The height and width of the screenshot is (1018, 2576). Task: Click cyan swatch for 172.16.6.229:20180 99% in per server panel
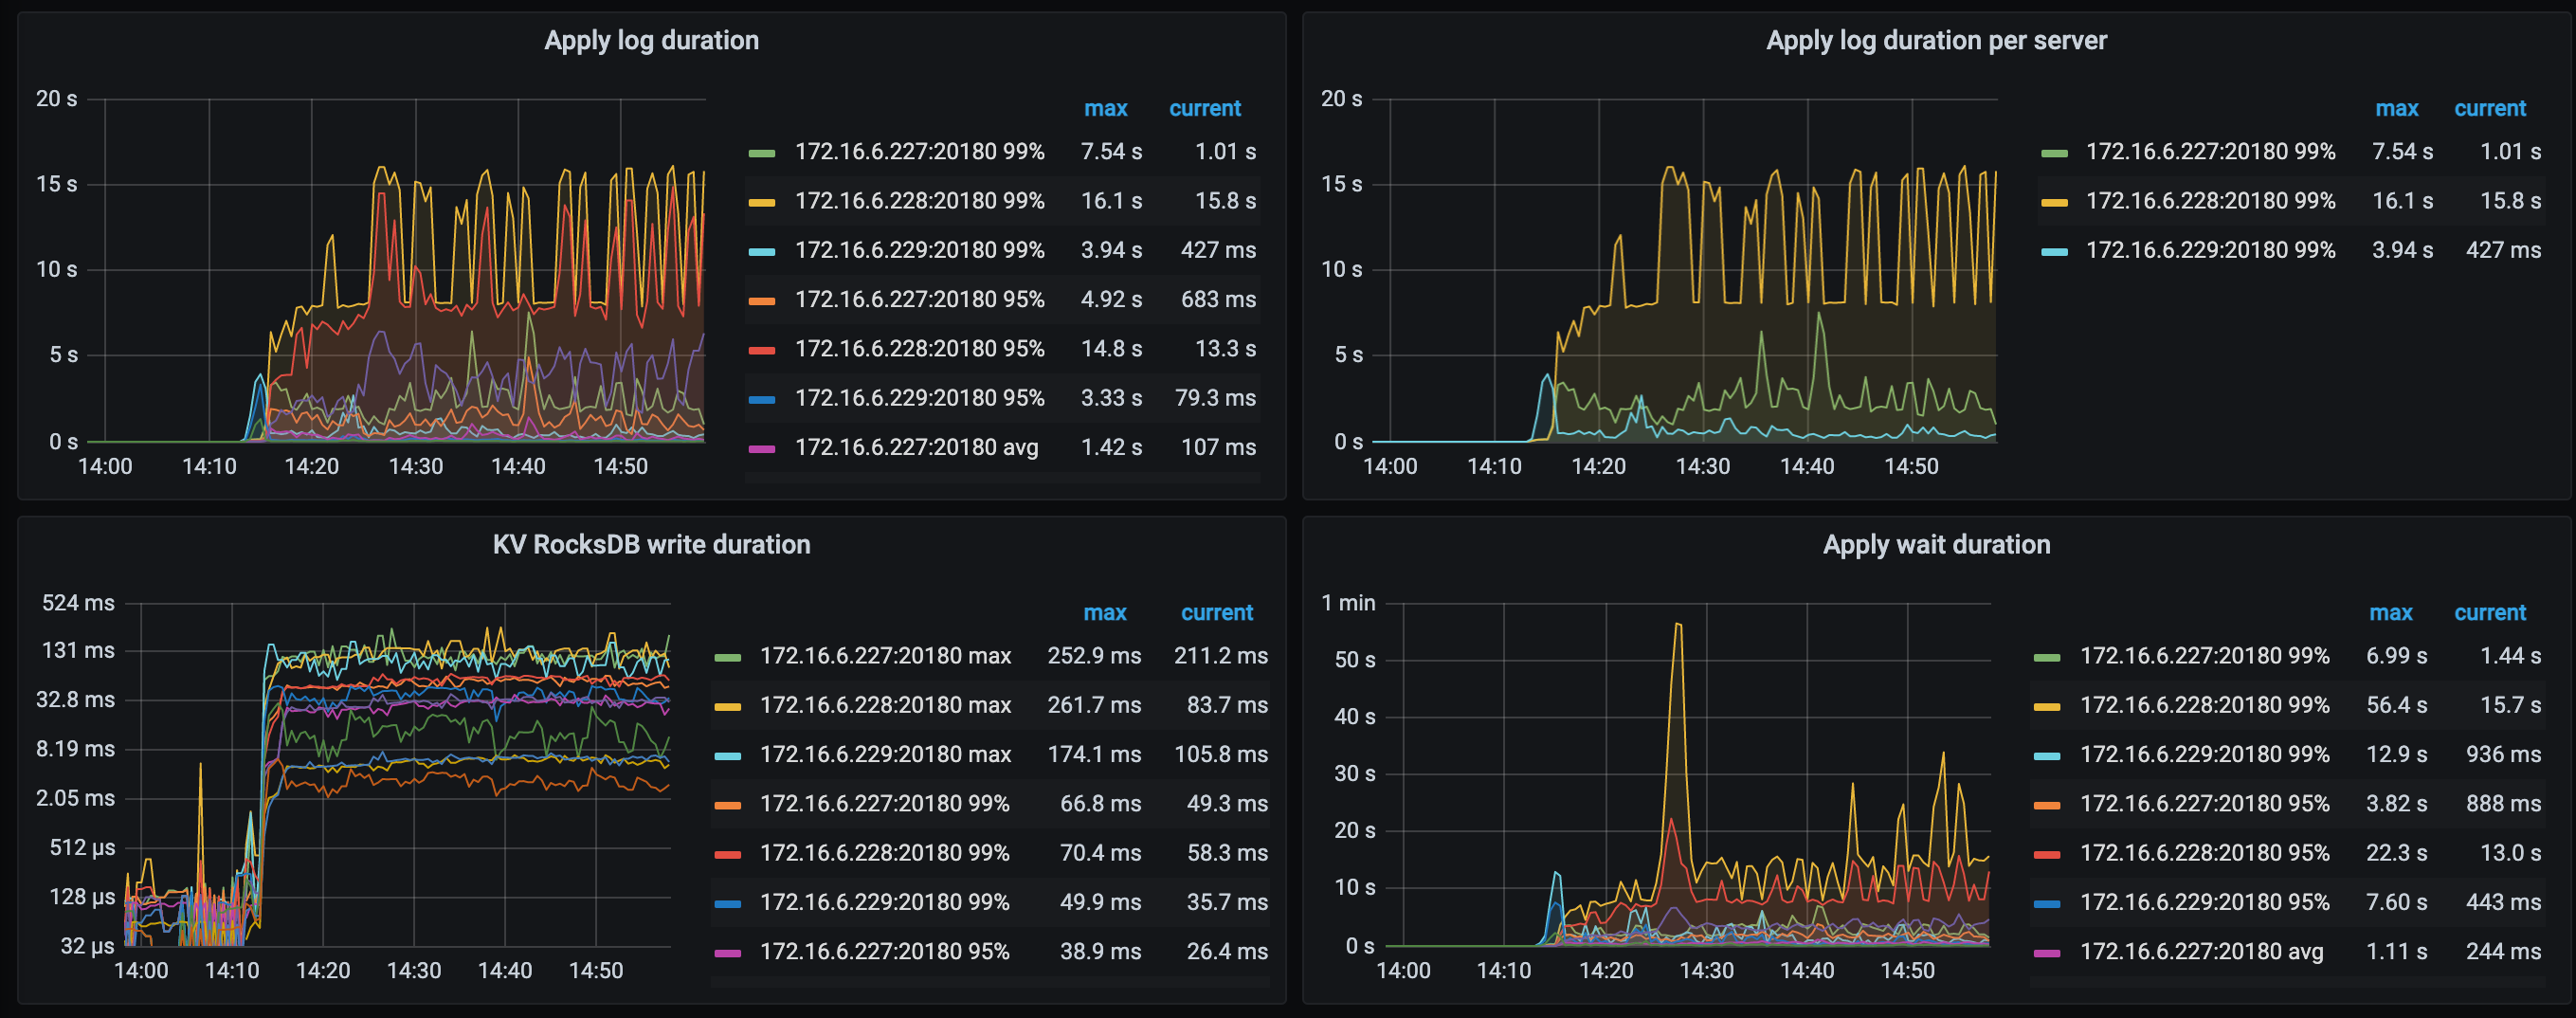pos(2054,251)
